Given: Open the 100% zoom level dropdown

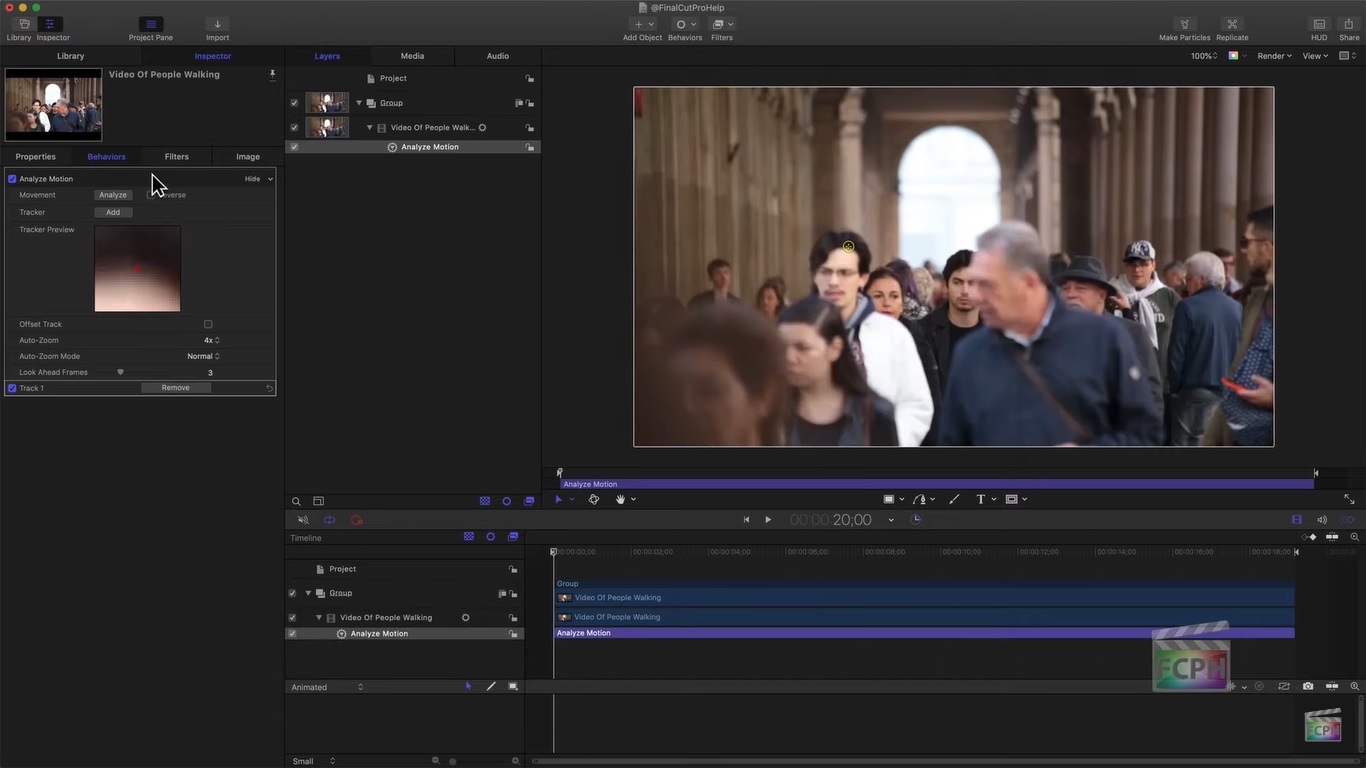Looking at the screenshot, I should tap(1204, 56).
